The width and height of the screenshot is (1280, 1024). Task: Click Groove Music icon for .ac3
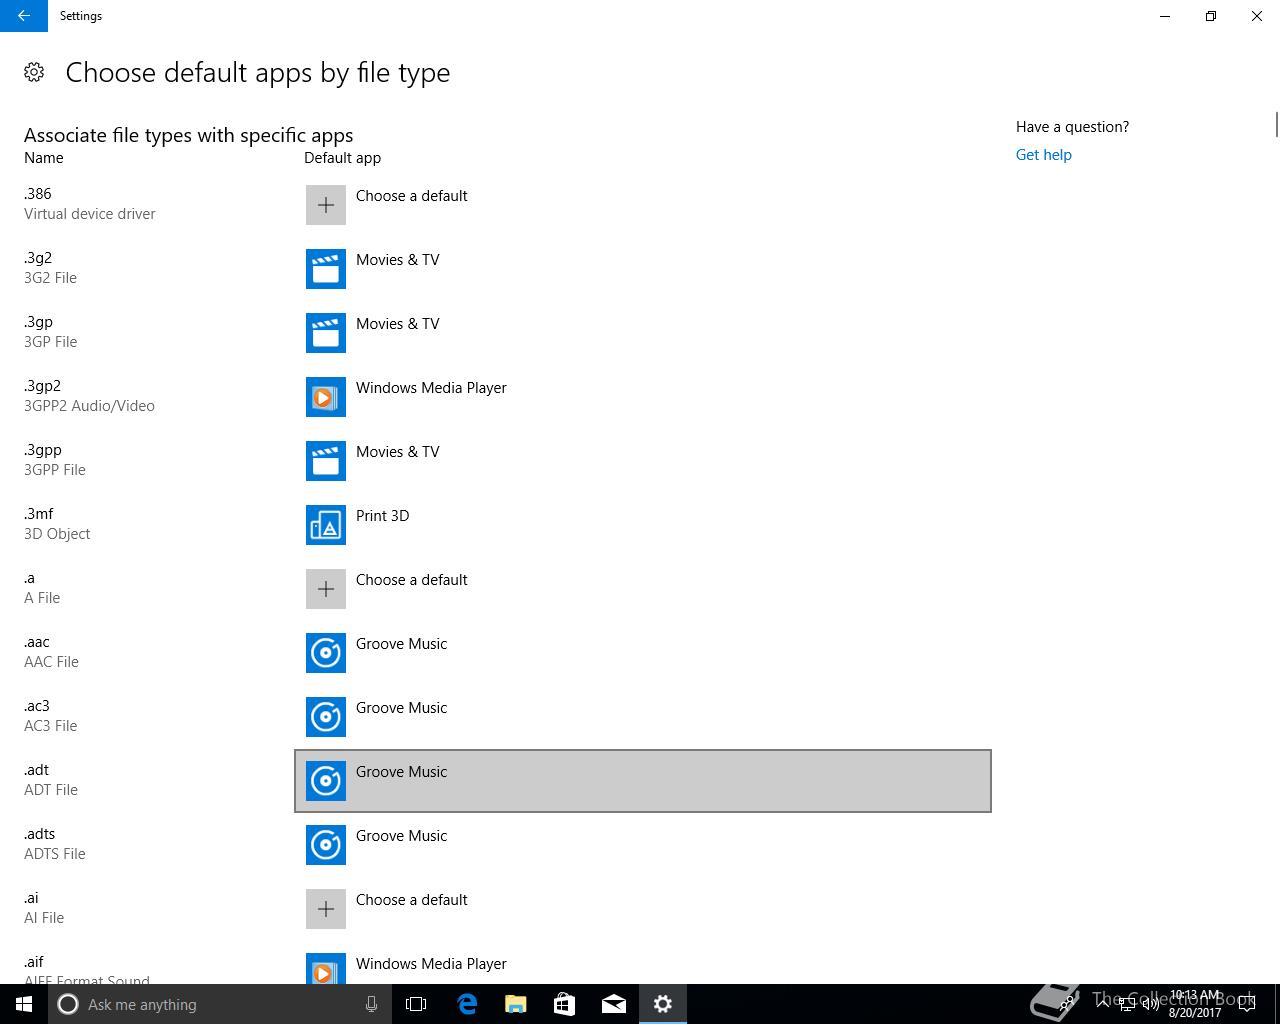point(326,717)
